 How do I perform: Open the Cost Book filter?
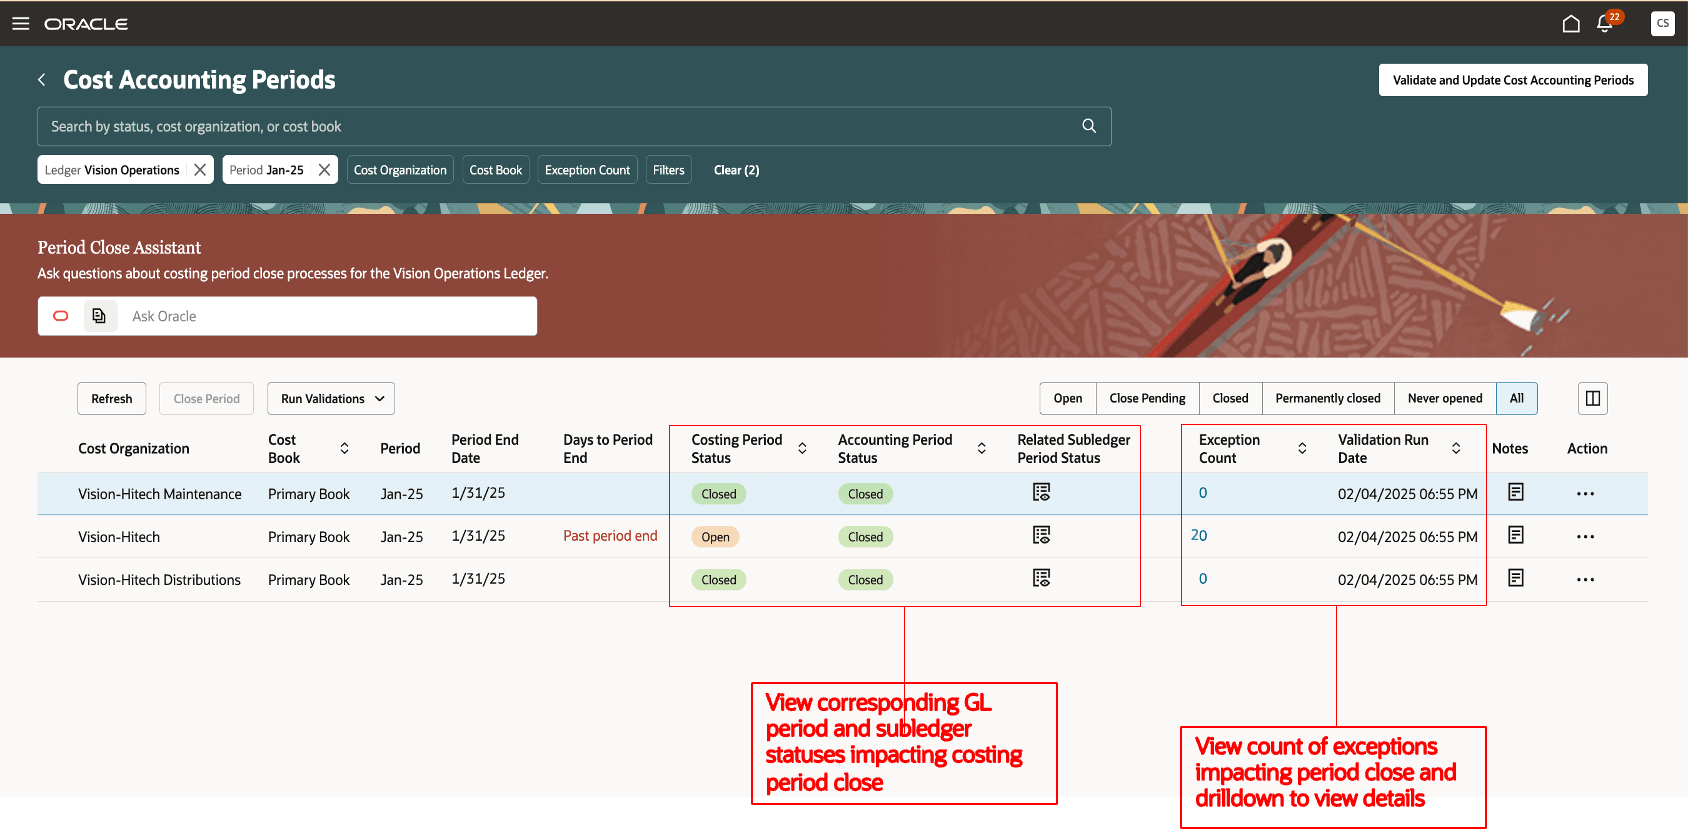[x=496, y=170]
